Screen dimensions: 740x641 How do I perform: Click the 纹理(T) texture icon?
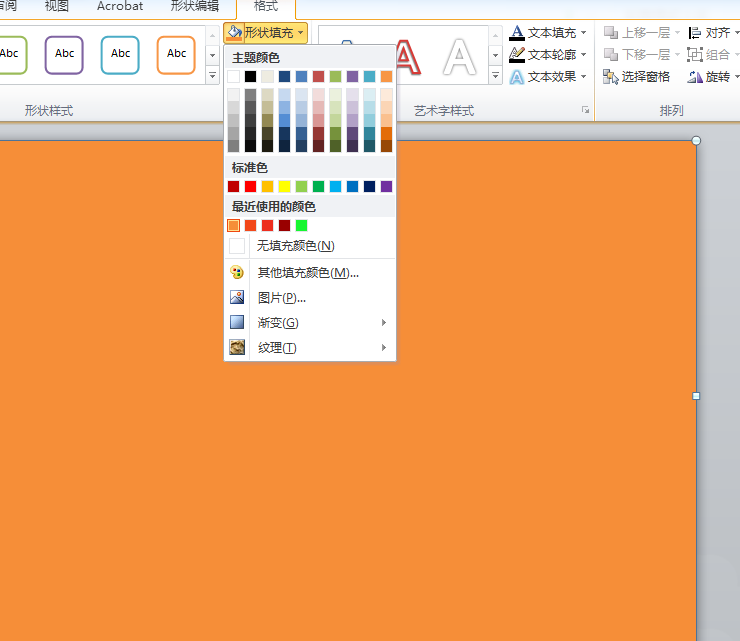[x=237, y=347]
